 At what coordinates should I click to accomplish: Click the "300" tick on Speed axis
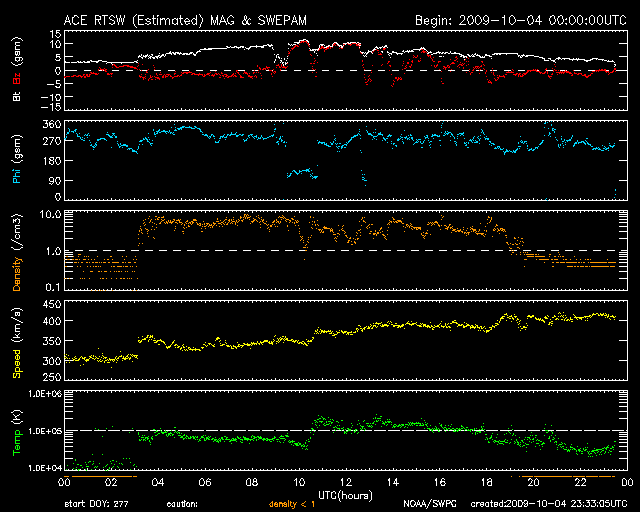point(52,361)
